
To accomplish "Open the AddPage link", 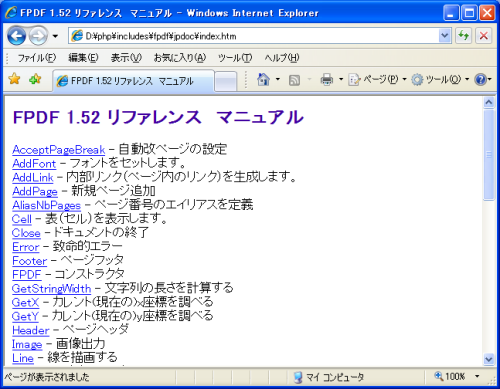I will [35, 192].
